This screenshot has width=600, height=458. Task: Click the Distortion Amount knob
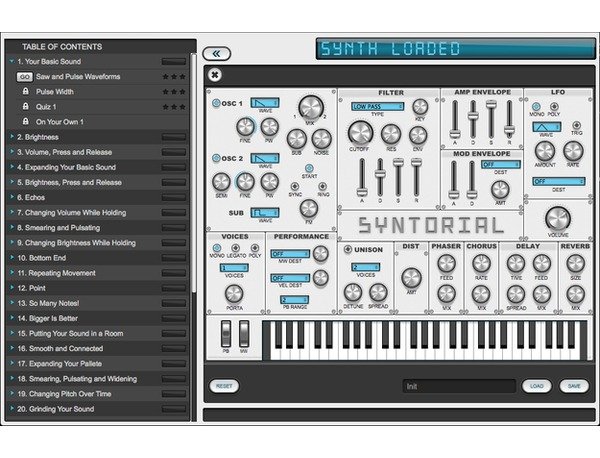click(x=411, y=277)
